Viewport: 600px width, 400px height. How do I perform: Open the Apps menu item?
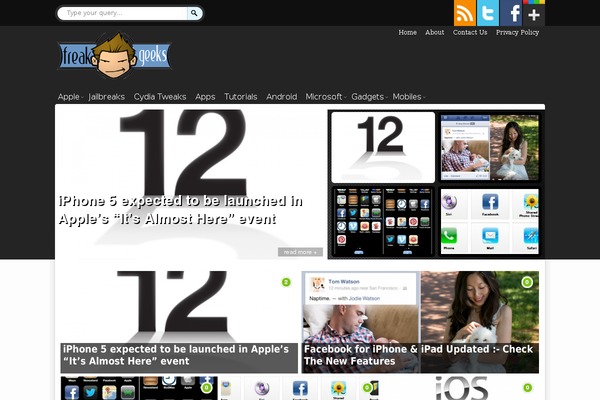(205, 97)
